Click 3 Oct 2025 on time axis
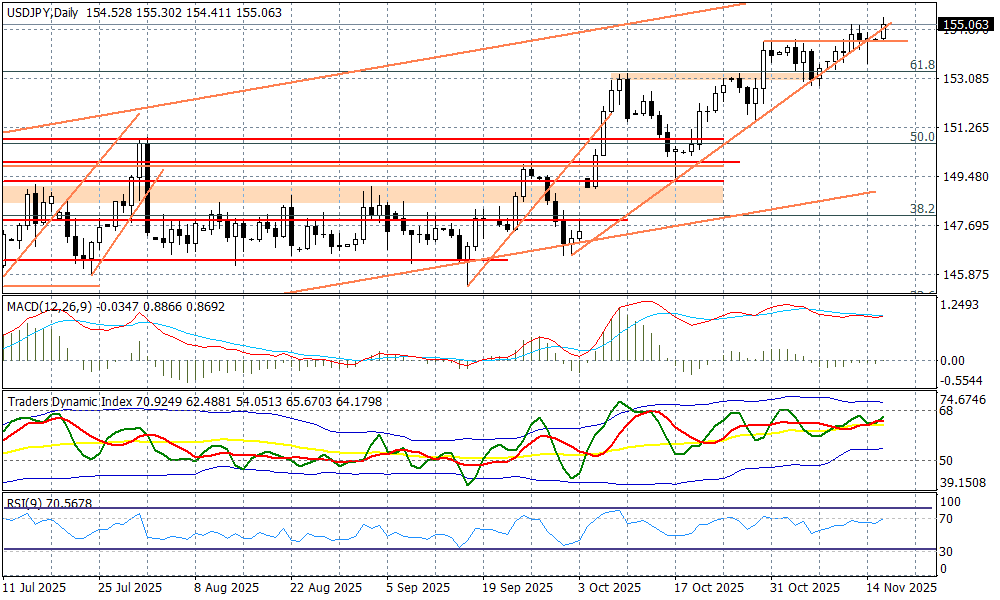This screenshot has height=600, width=1000. point(610,588)
